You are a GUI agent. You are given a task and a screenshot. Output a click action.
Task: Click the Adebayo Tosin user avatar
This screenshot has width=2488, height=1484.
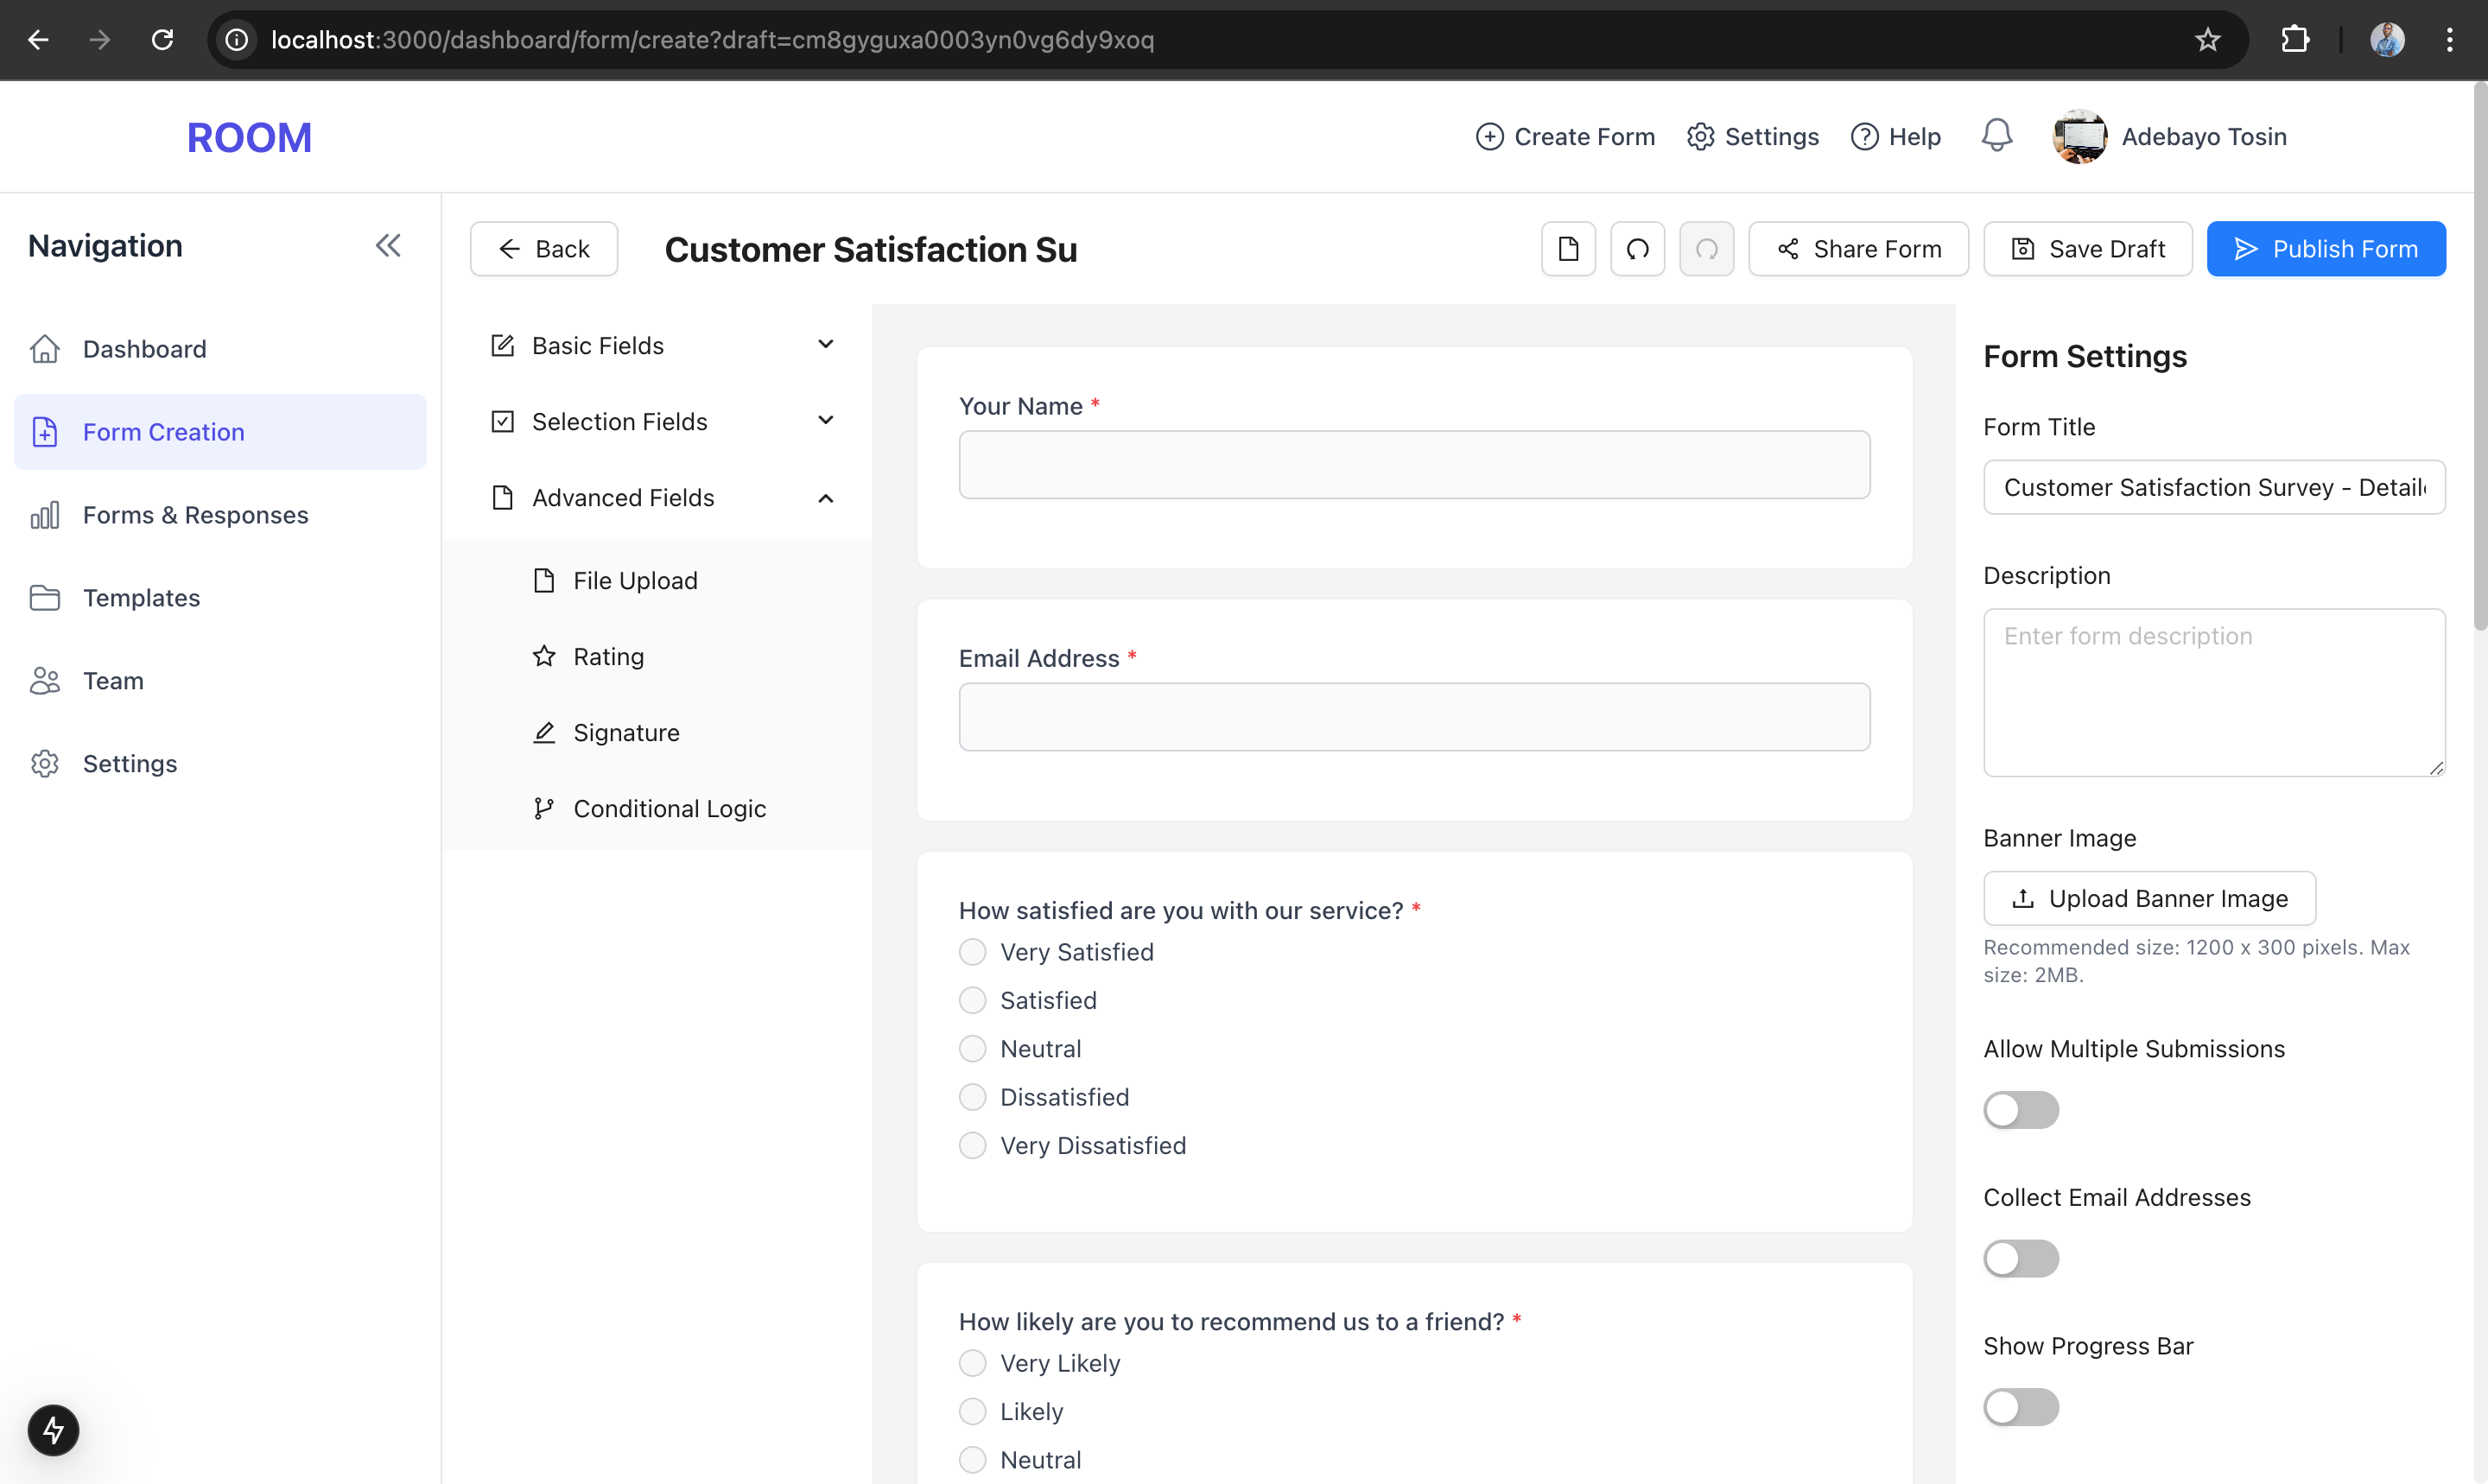pyautogui.click(x=2079, y=136)
